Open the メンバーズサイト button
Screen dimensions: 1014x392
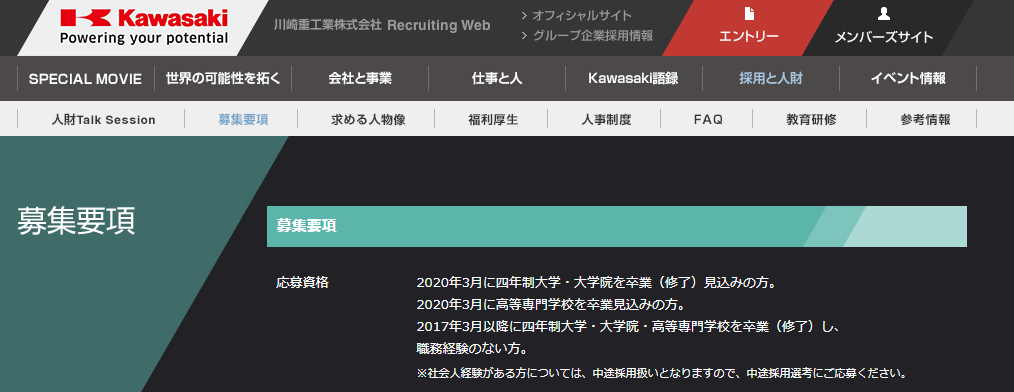883,28
